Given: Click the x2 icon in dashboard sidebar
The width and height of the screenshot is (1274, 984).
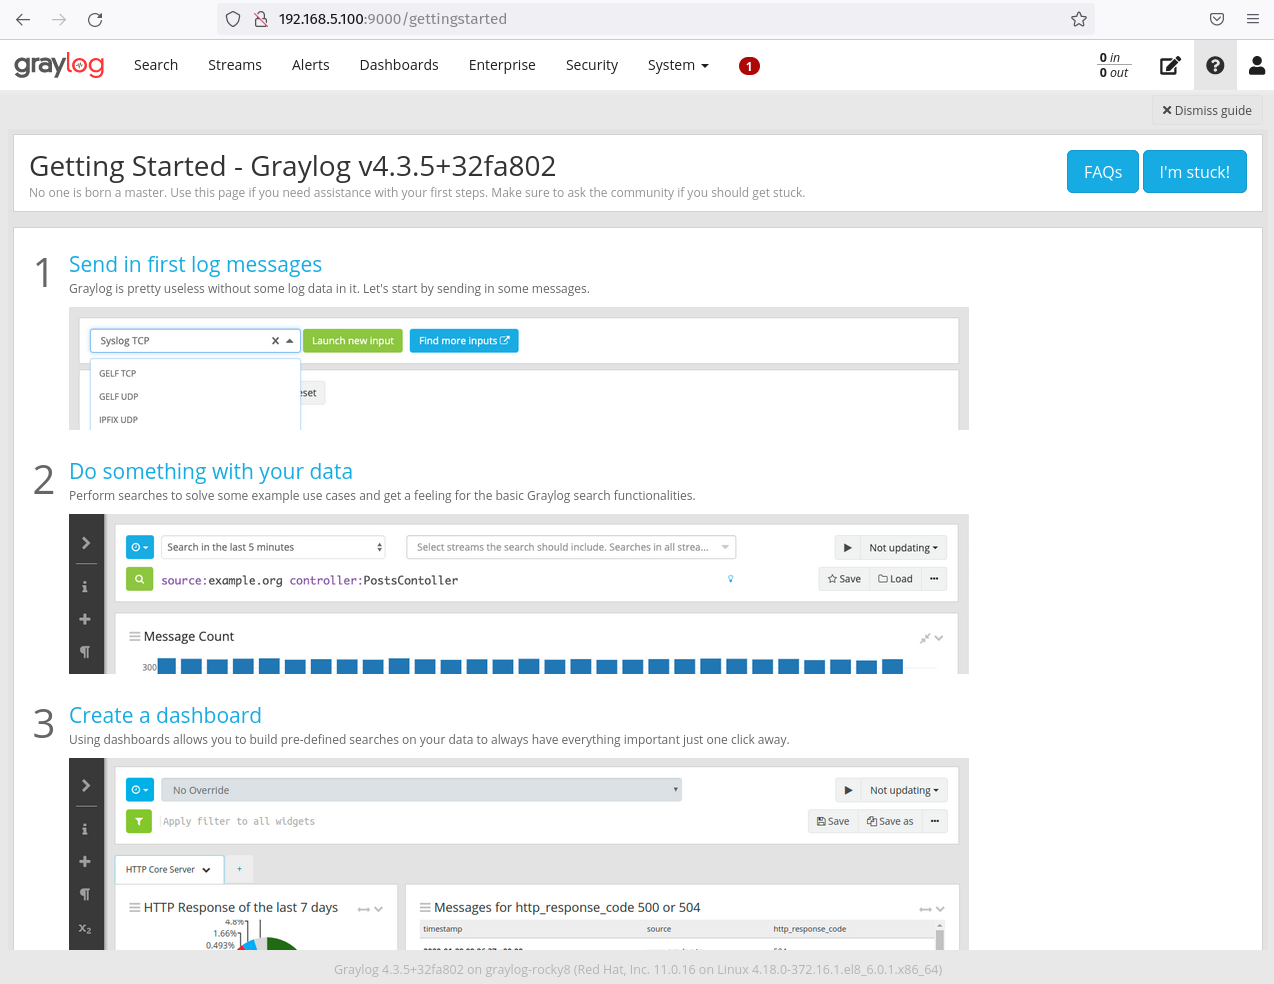Looking at the screenshot, I should [85, 929].
